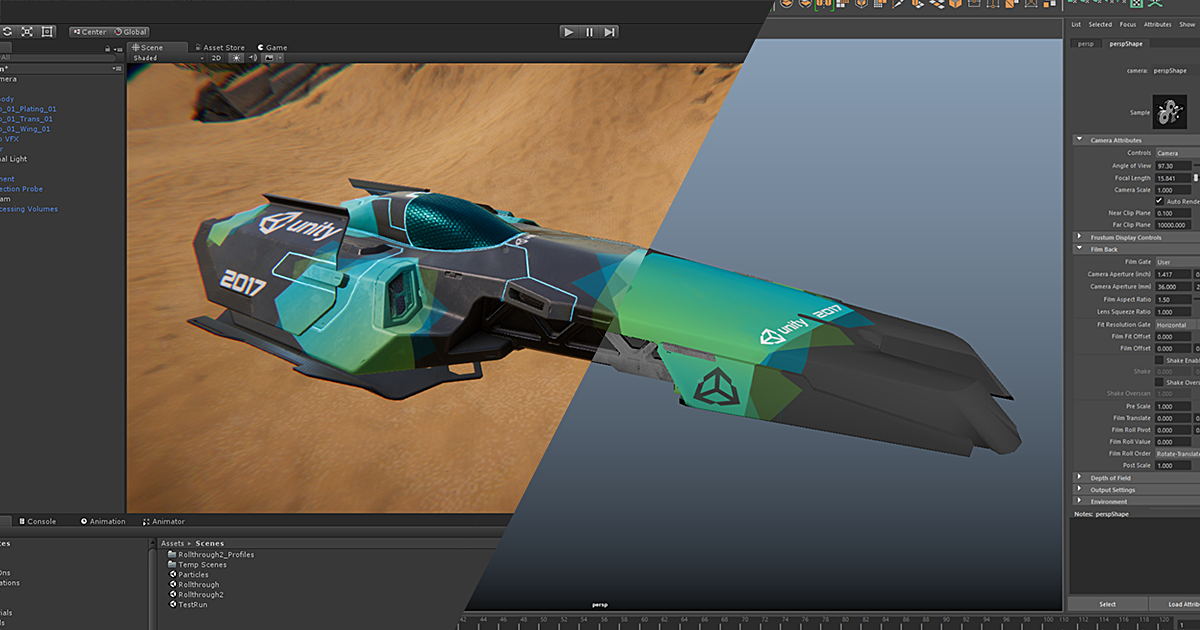Select the Rect transform tool icon
The image size is (1200, 630).
[x=48, y=32]
